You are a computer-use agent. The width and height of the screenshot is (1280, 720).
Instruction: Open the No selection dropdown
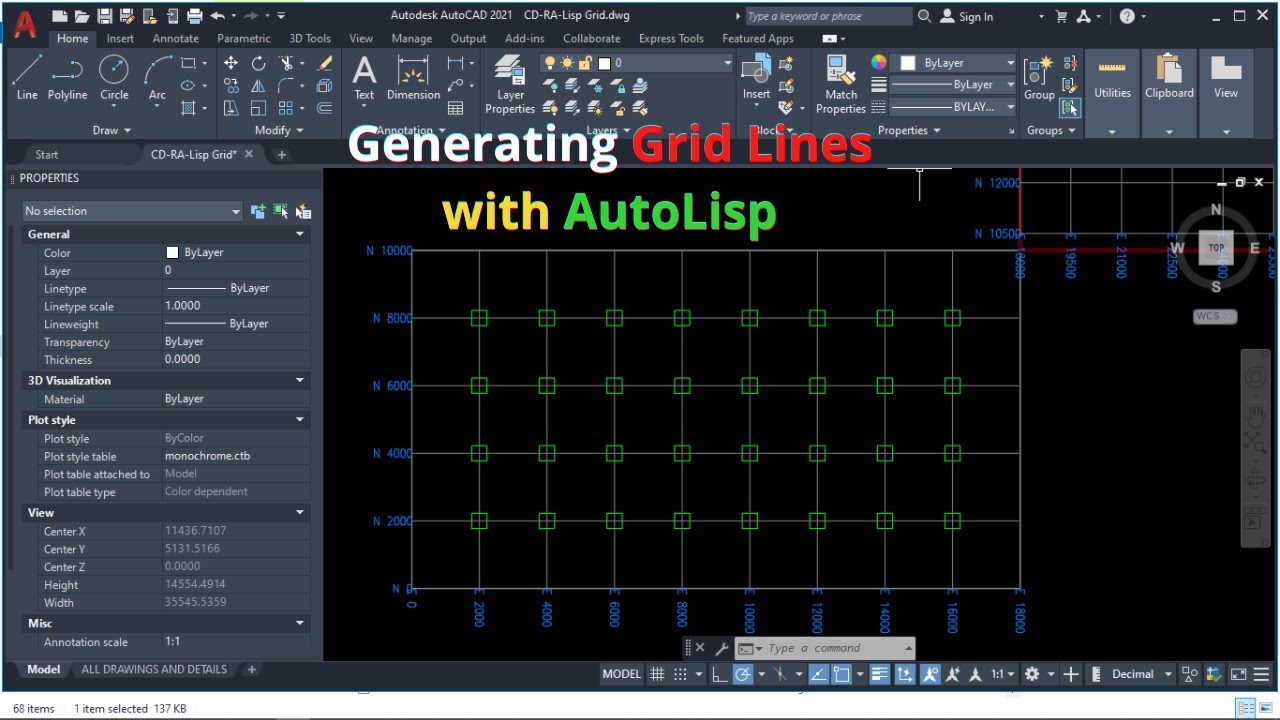[x=133, y=211]
